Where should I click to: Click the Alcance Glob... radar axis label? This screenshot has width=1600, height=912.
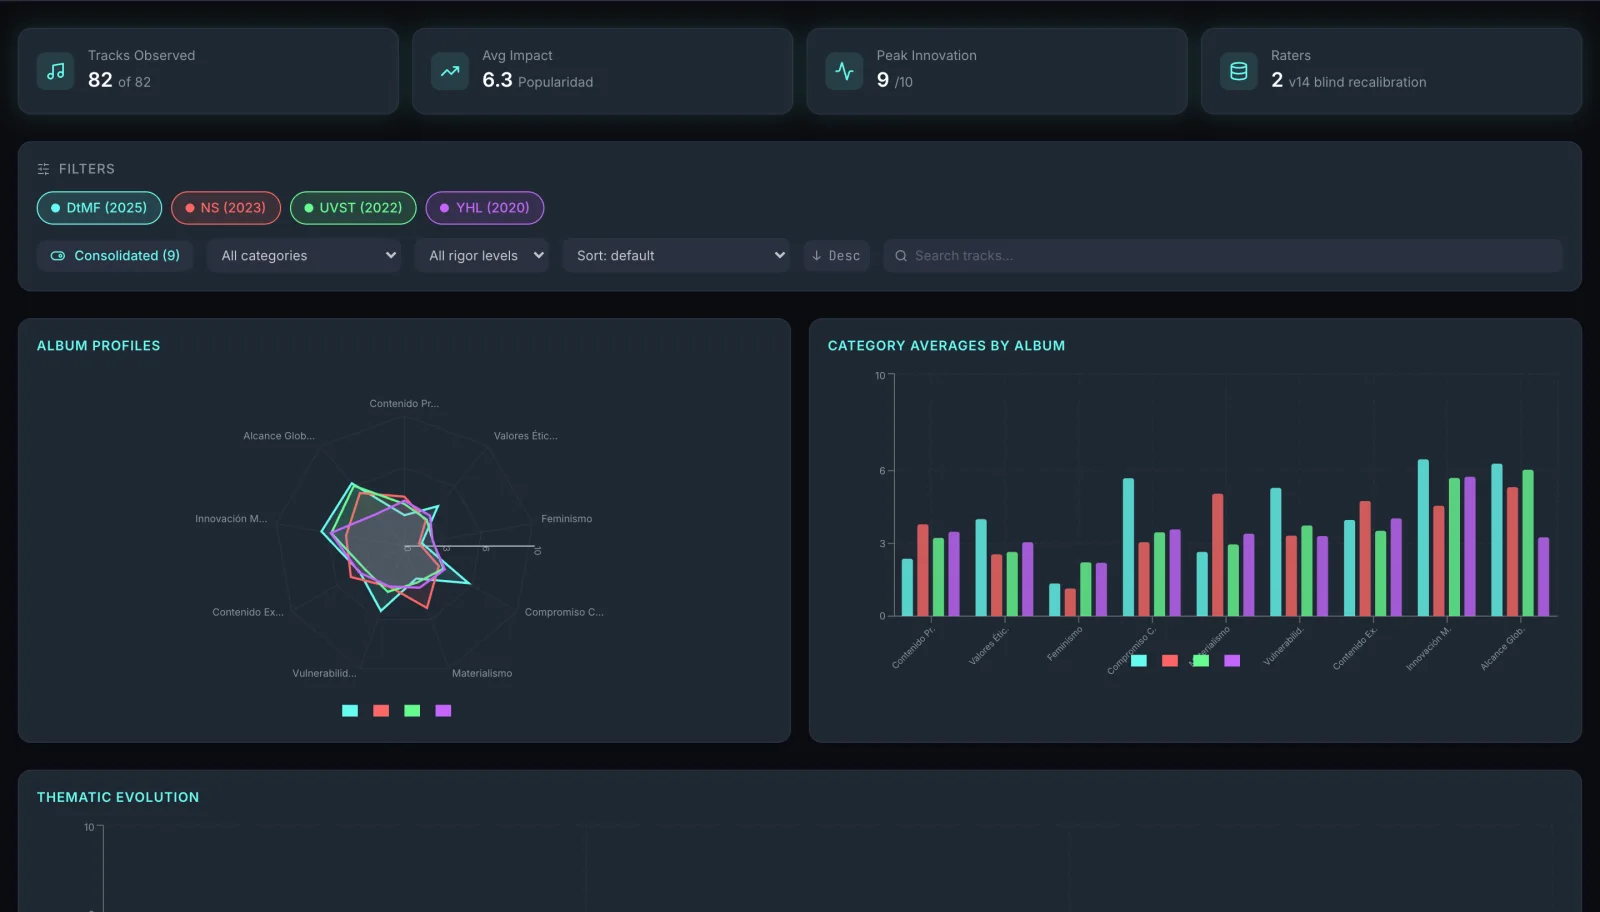[279, 436]
